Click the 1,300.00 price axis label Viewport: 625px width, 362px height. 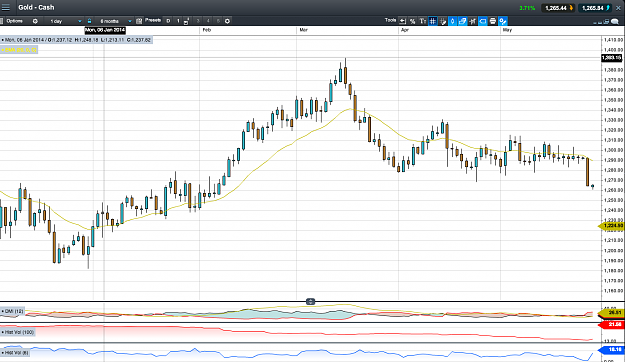point(613,150)
